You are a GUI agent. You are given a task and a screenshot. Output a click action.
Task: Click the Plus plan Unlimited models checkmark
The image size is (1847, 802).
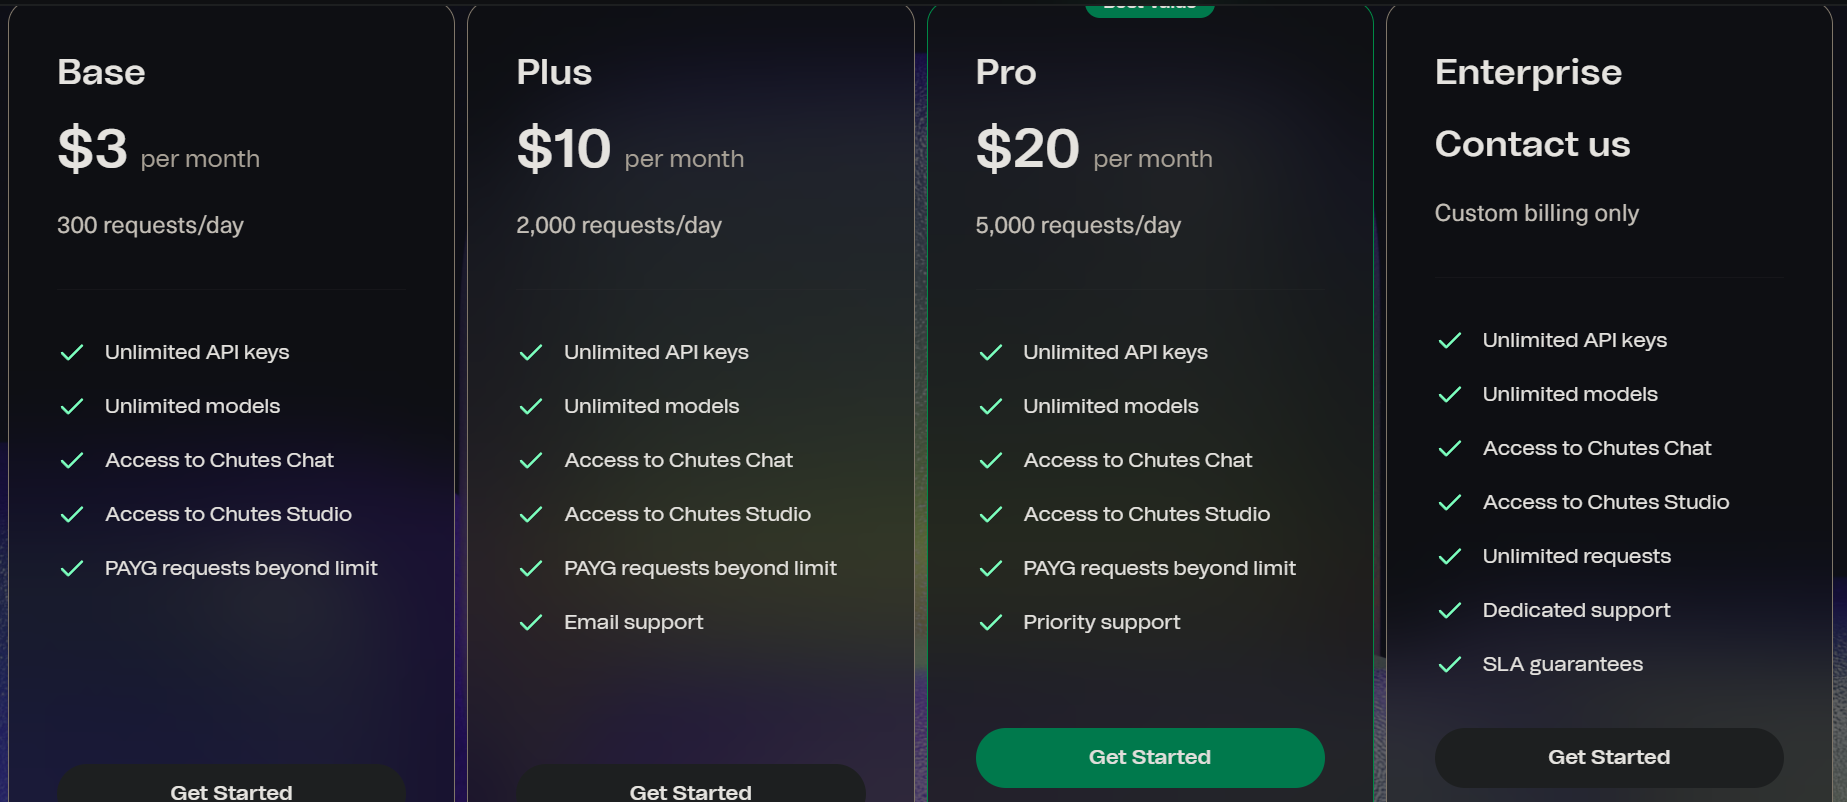531,407
